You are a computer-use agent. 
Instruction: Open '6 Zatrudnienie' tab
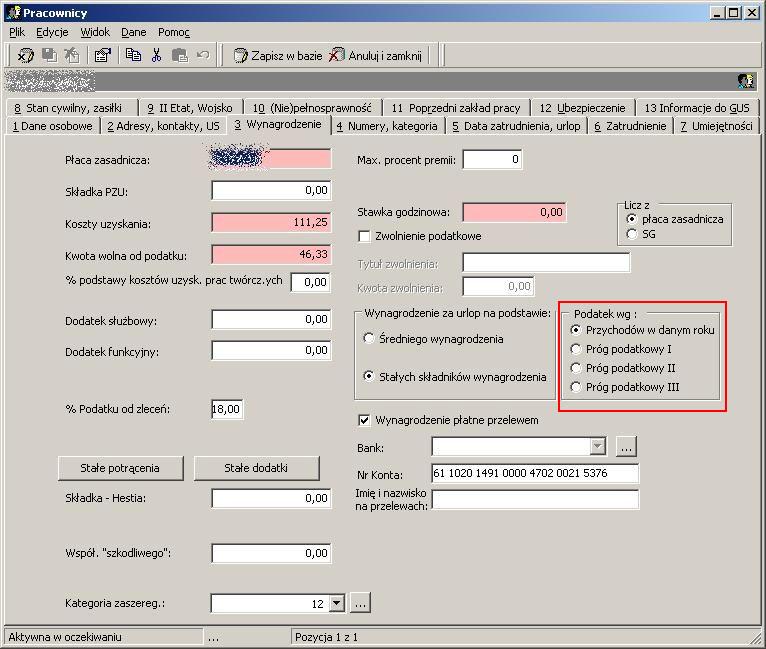pos(630,126)
